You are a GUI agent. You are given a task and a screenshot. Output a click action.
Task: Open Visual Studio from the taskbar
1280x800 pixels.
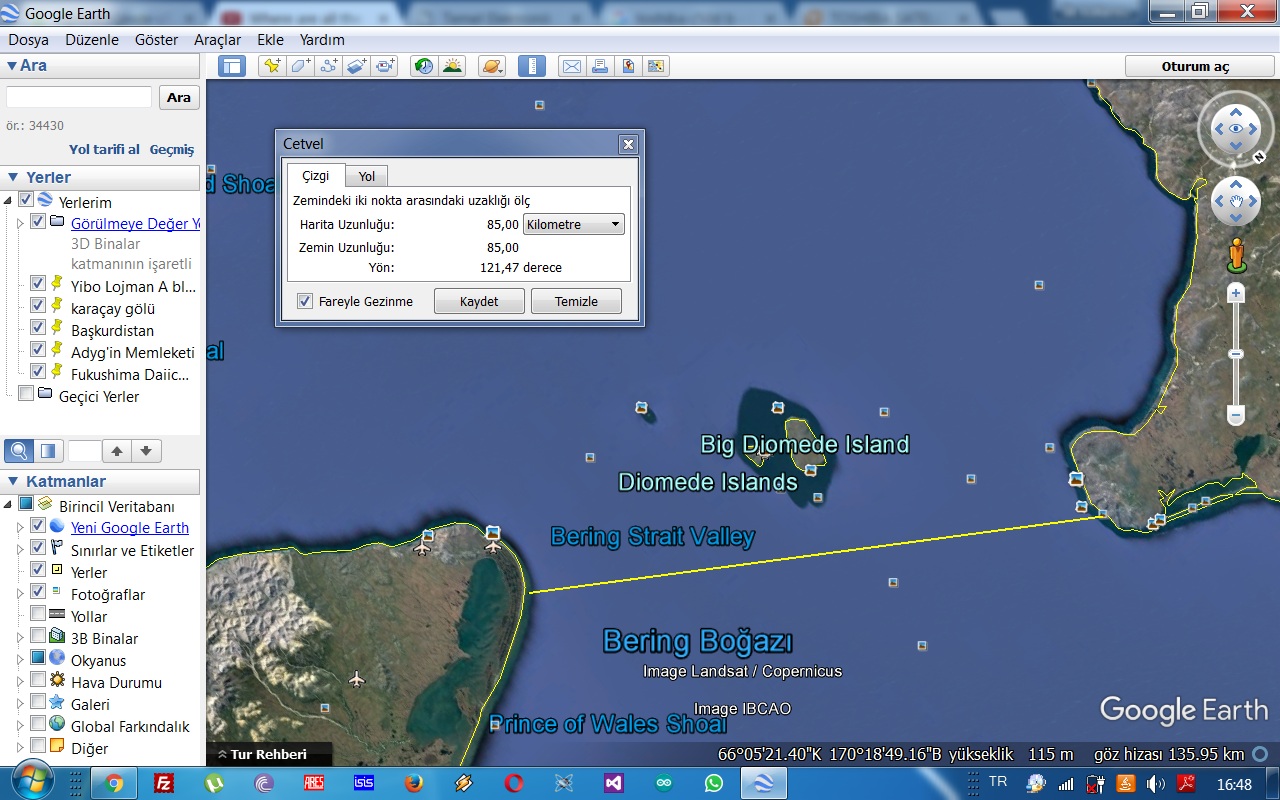[613, 783]
